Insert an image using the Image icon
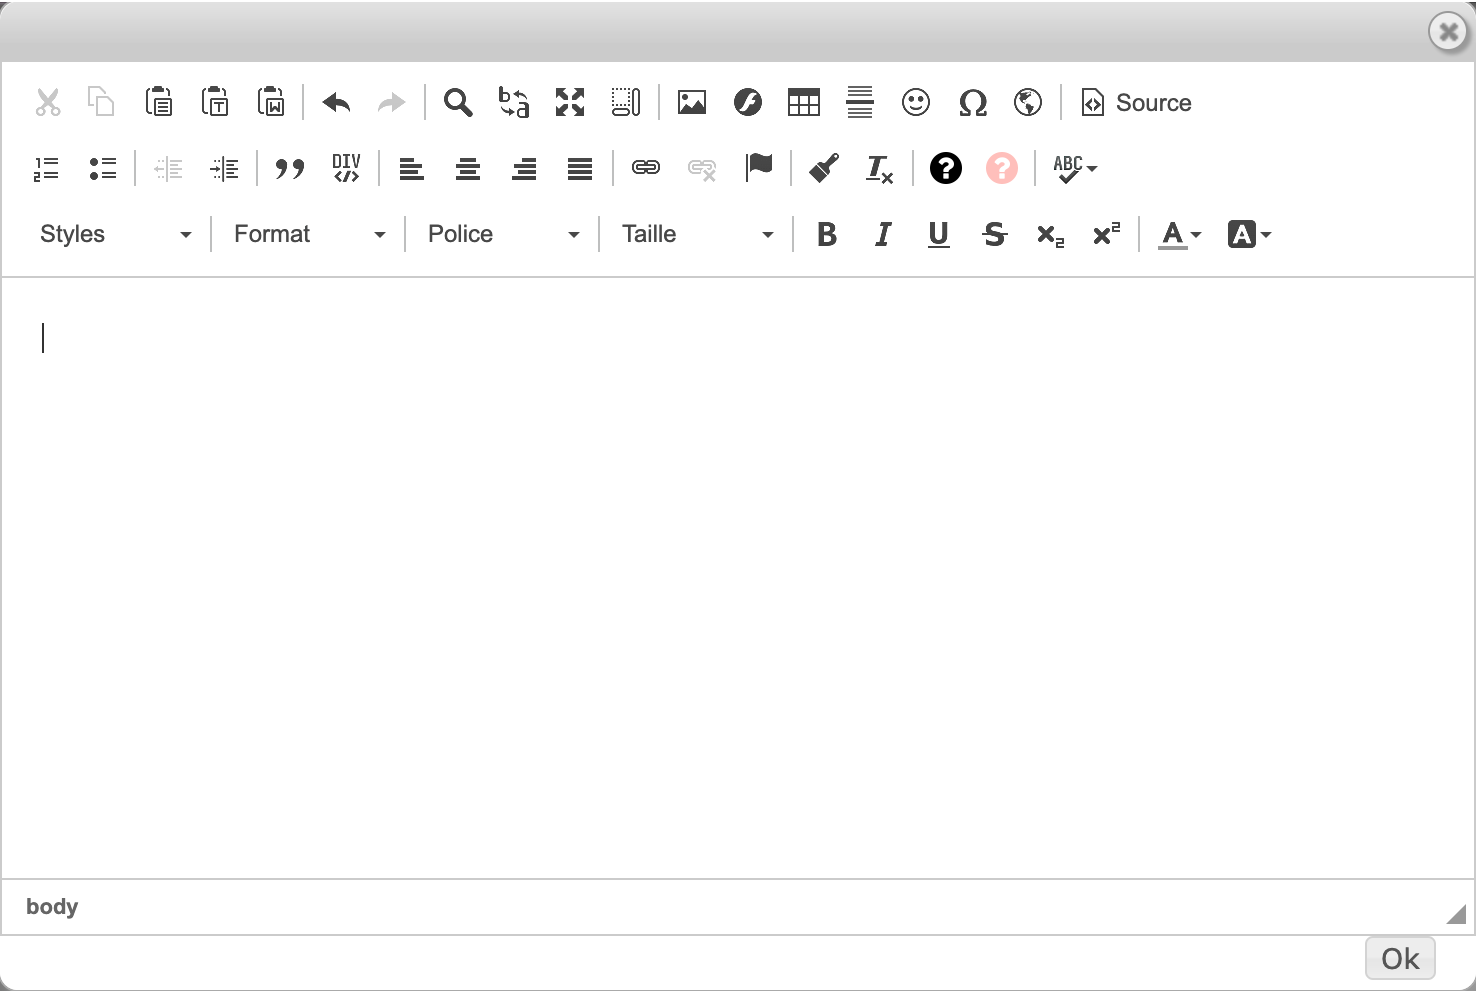Viewport: 1476px width, 994px height. coord(691,102)
